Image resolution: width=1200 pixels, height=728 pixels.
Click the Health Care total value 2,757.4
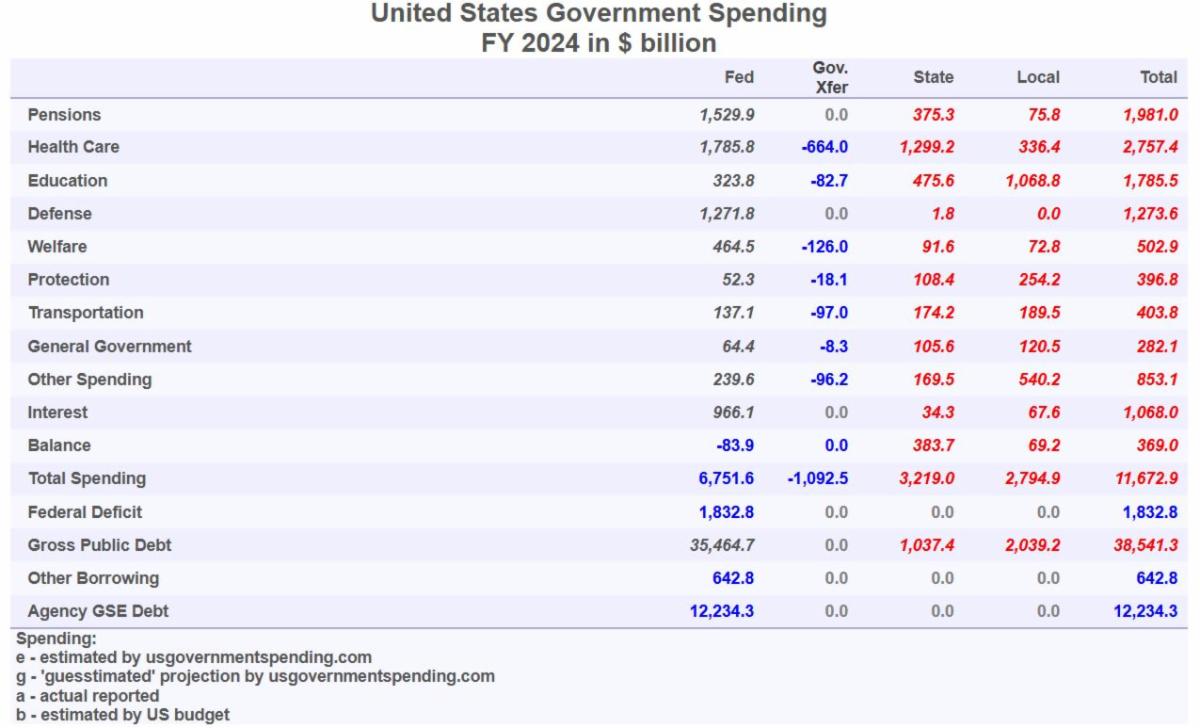coord(1149,147)
